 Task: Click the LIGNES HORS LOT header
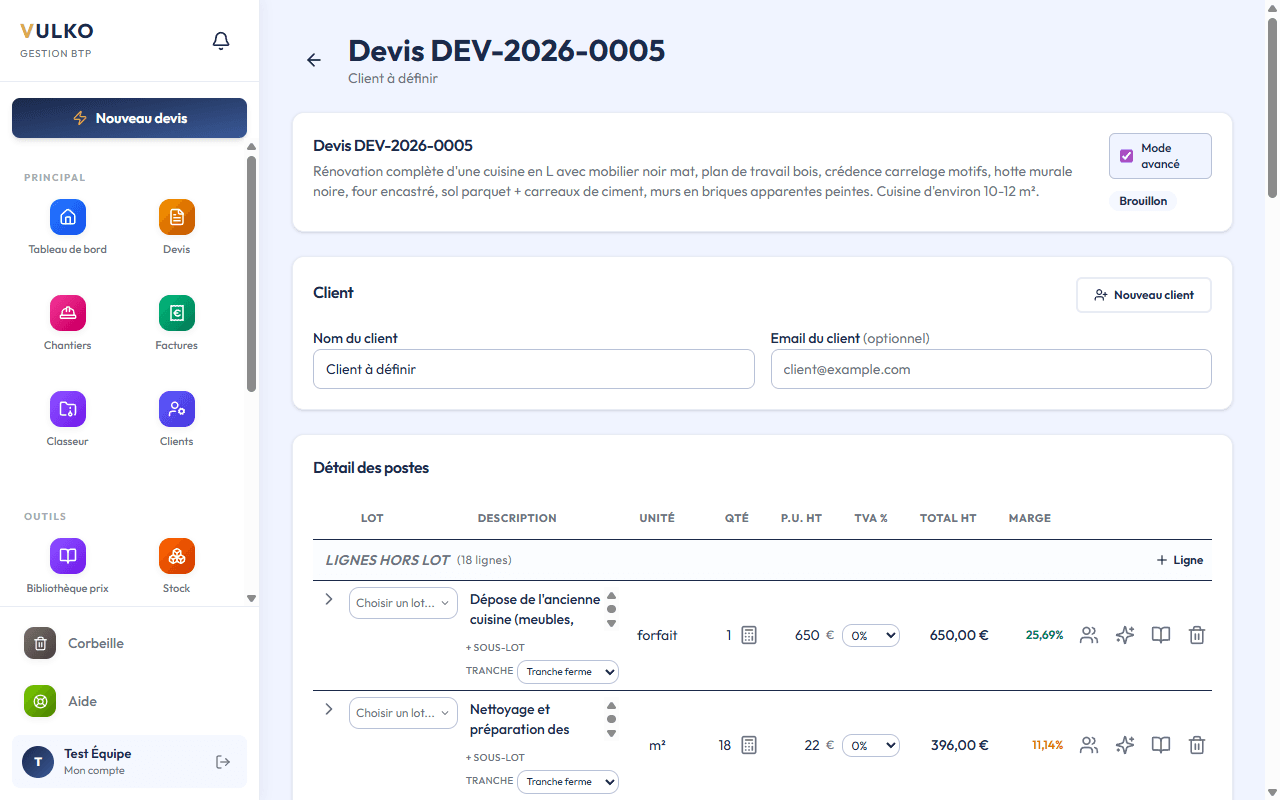coord(388,560)
